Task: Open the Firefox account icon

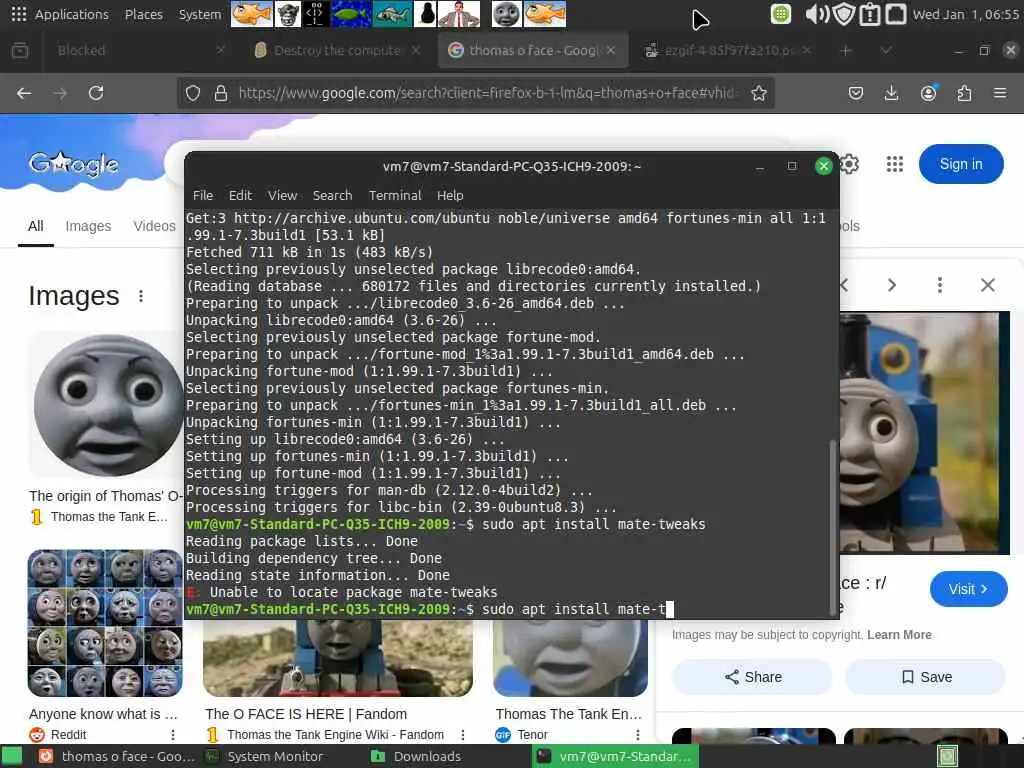Action: pyautogui.click(x=928, y=93)
